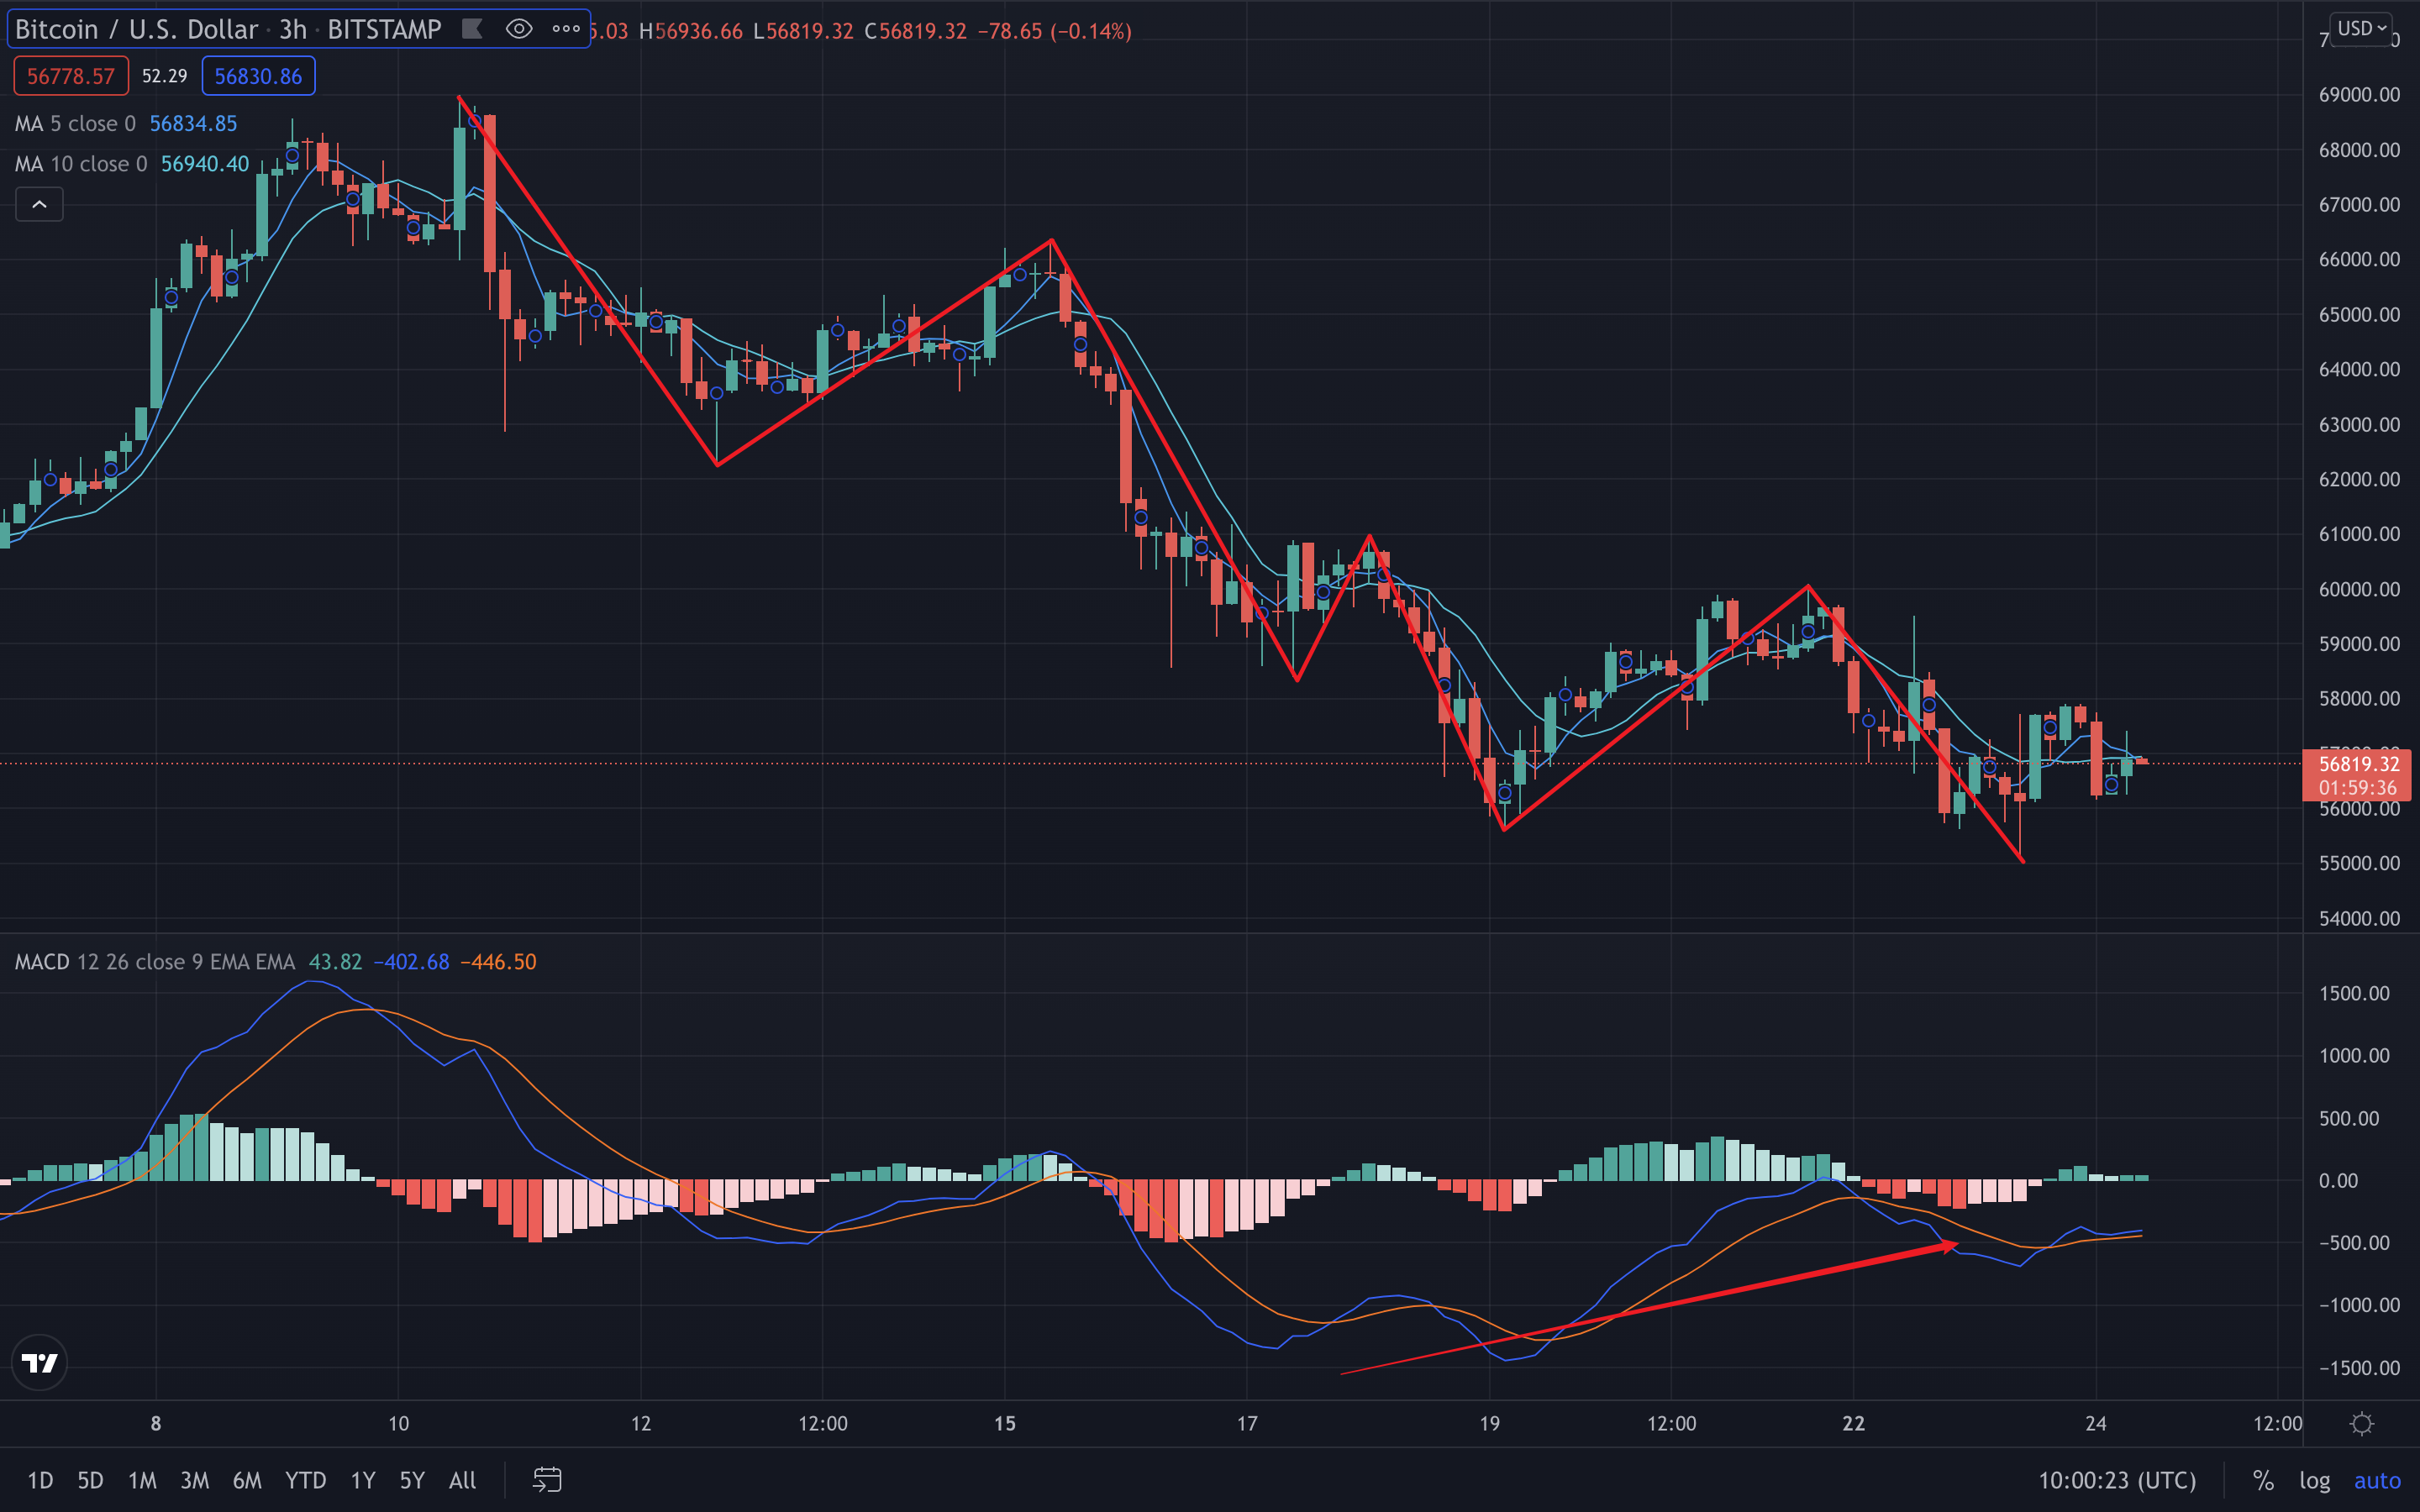Click the blue buy price 56830.86 button
Viewport: 2420px width, 1512px height.
(258, 76)
